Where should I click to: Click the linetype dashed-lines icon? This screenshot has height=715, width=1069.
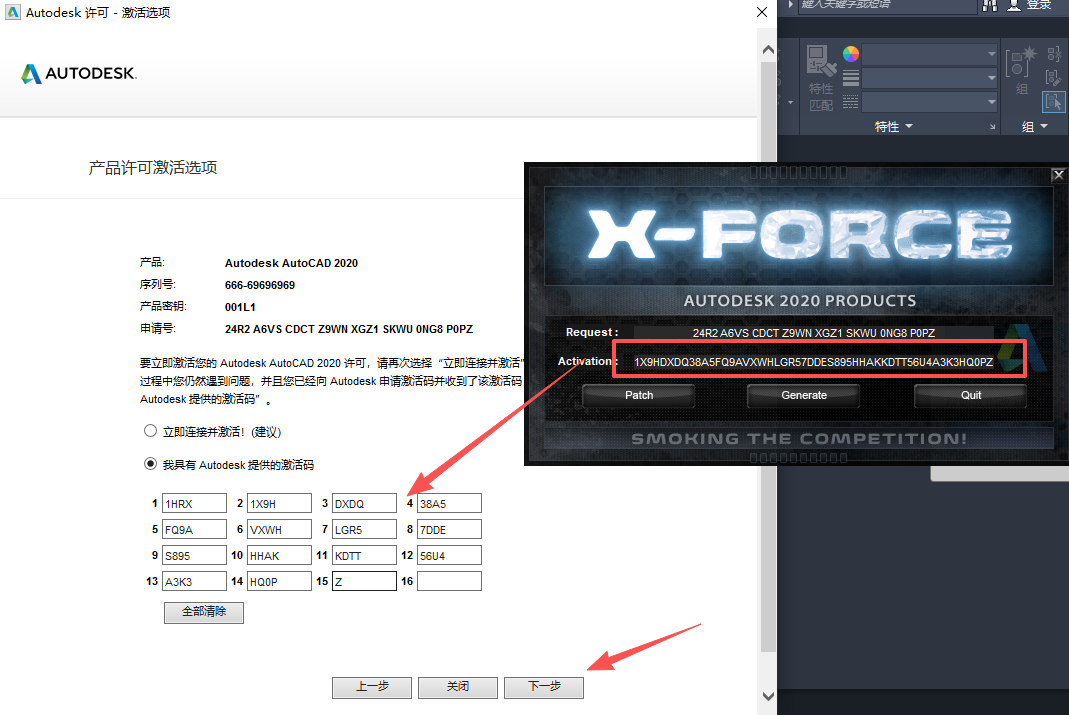[x=851, y=103]
